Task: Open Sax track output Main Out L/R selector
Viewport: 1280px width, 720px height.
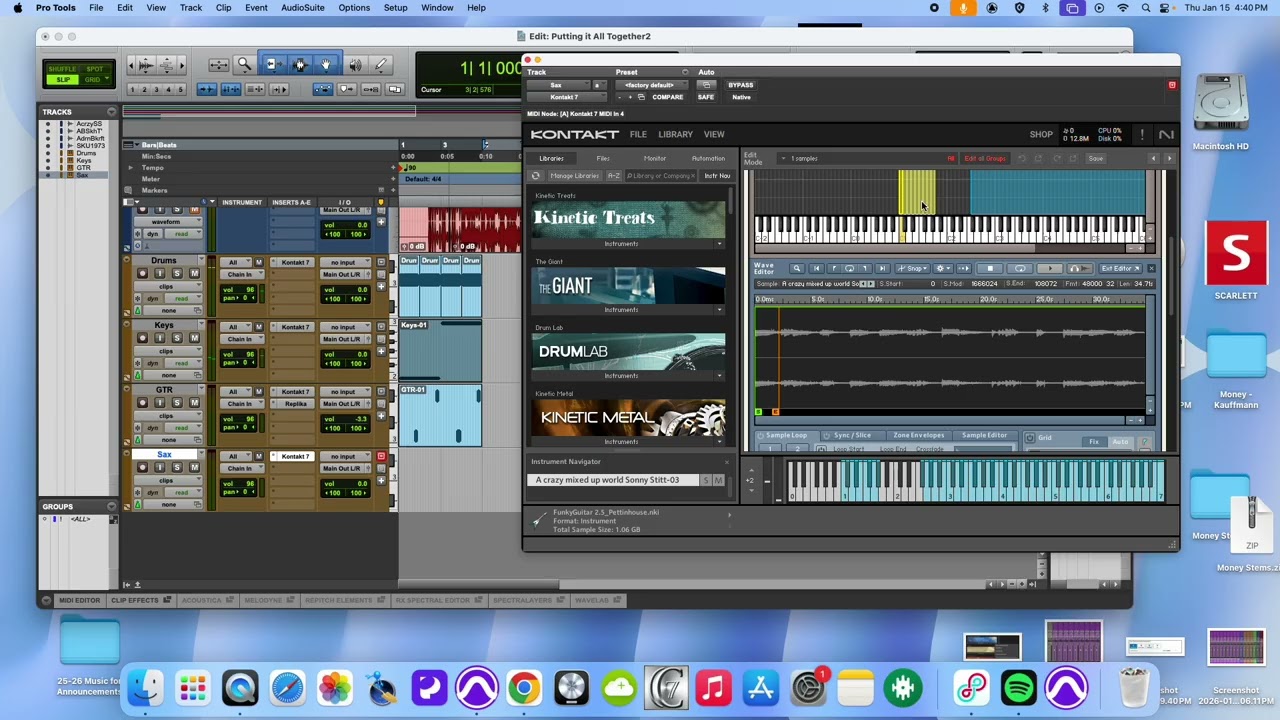Action: tap(343, 468)
